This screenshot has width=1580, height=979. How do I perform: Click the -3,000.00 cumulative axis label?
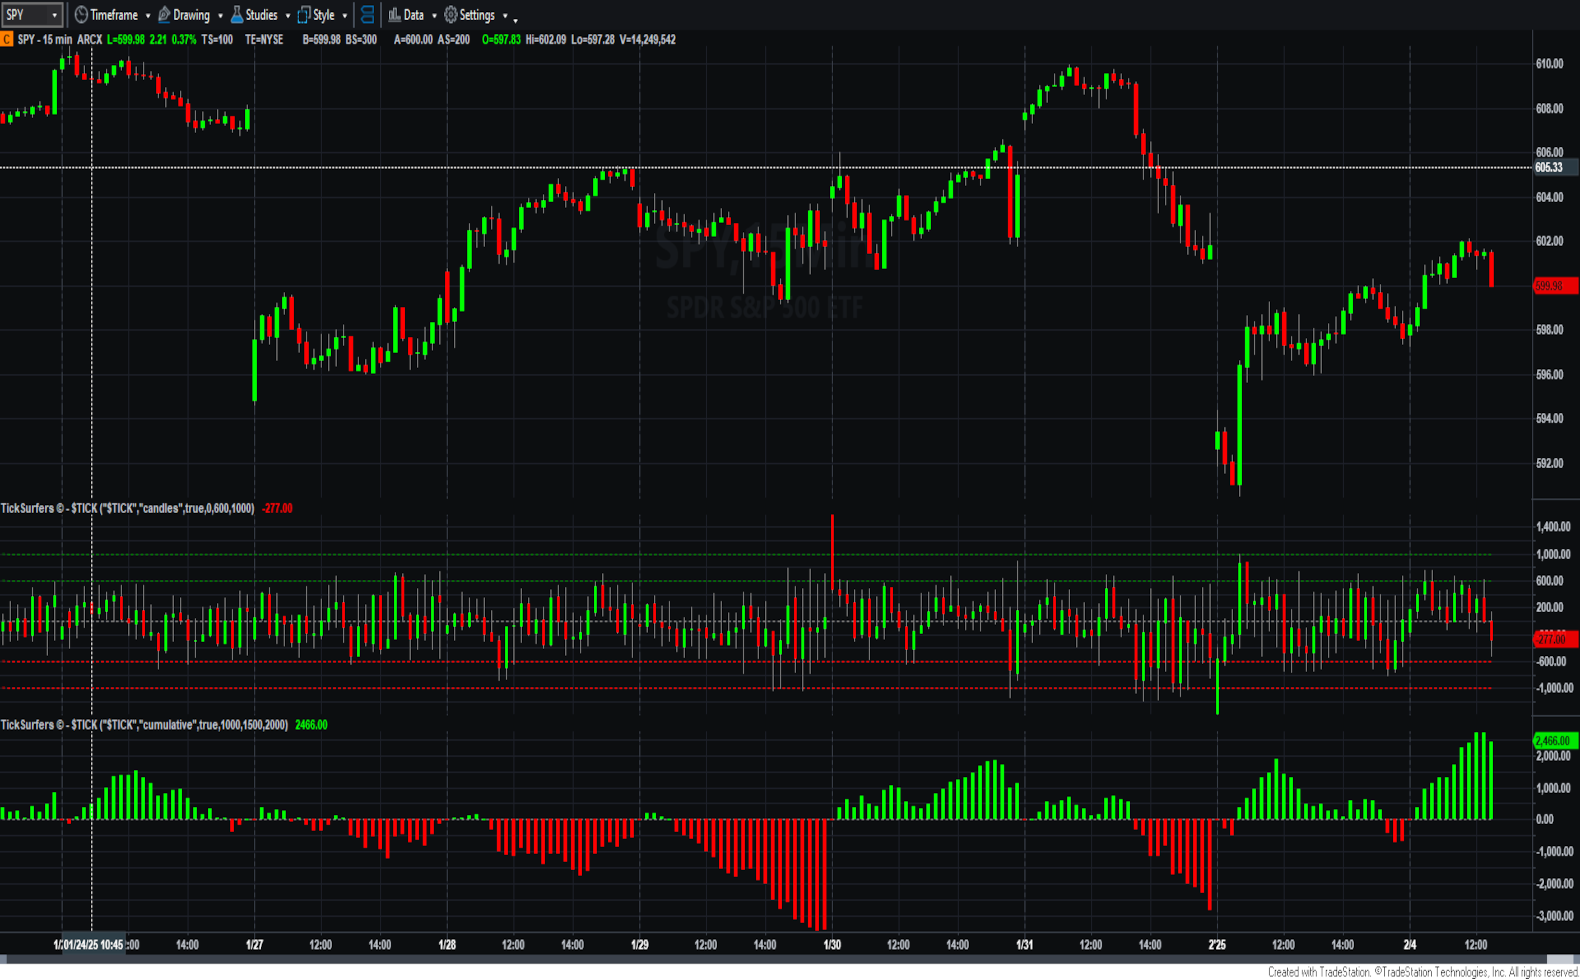1553,916
